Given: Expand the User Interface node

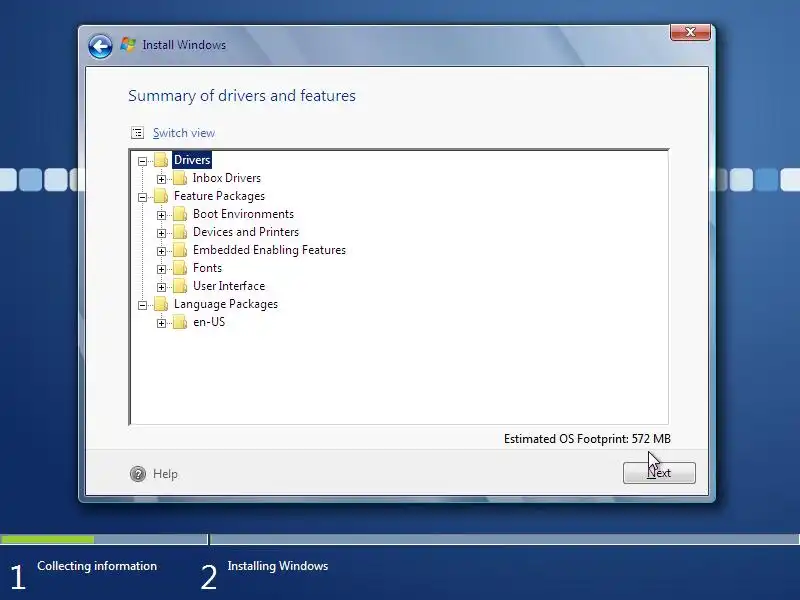Looking at the screenshot, I should tap(161, 287).
